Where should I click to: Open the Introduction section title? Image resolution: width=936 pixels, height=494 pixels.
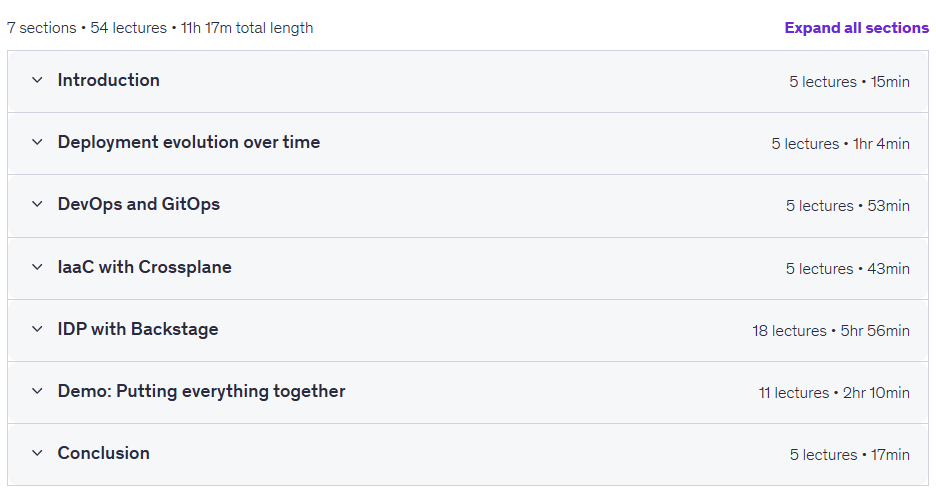click(x=109, y=80)
